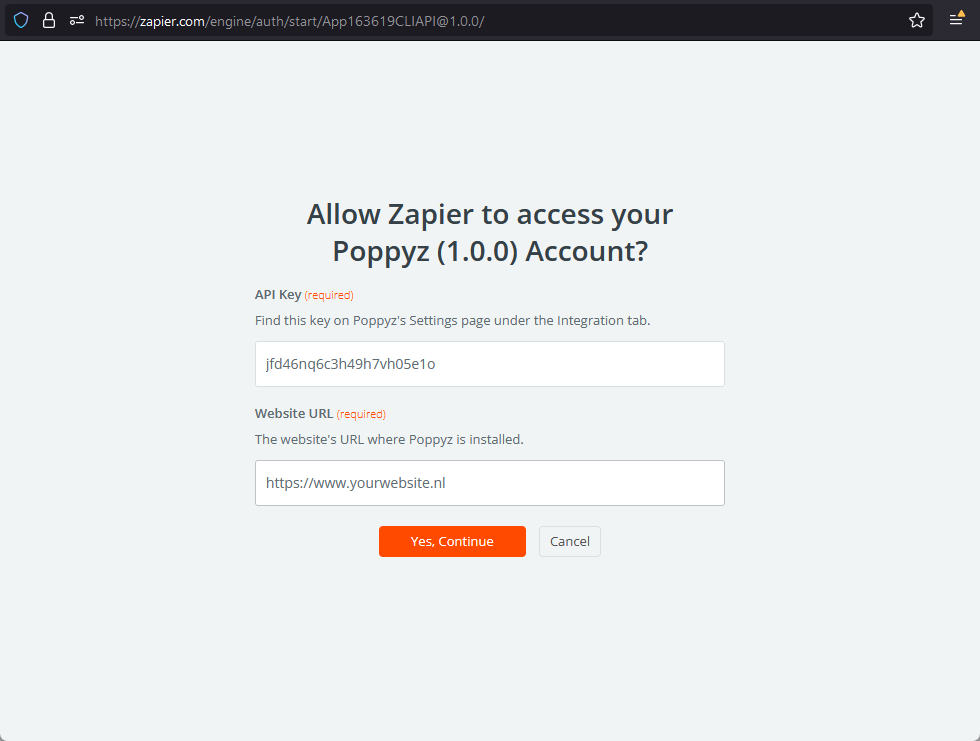Click the "Allow Zapier to access your" heading line
The image size is (980, 741).
pos(489,214)
